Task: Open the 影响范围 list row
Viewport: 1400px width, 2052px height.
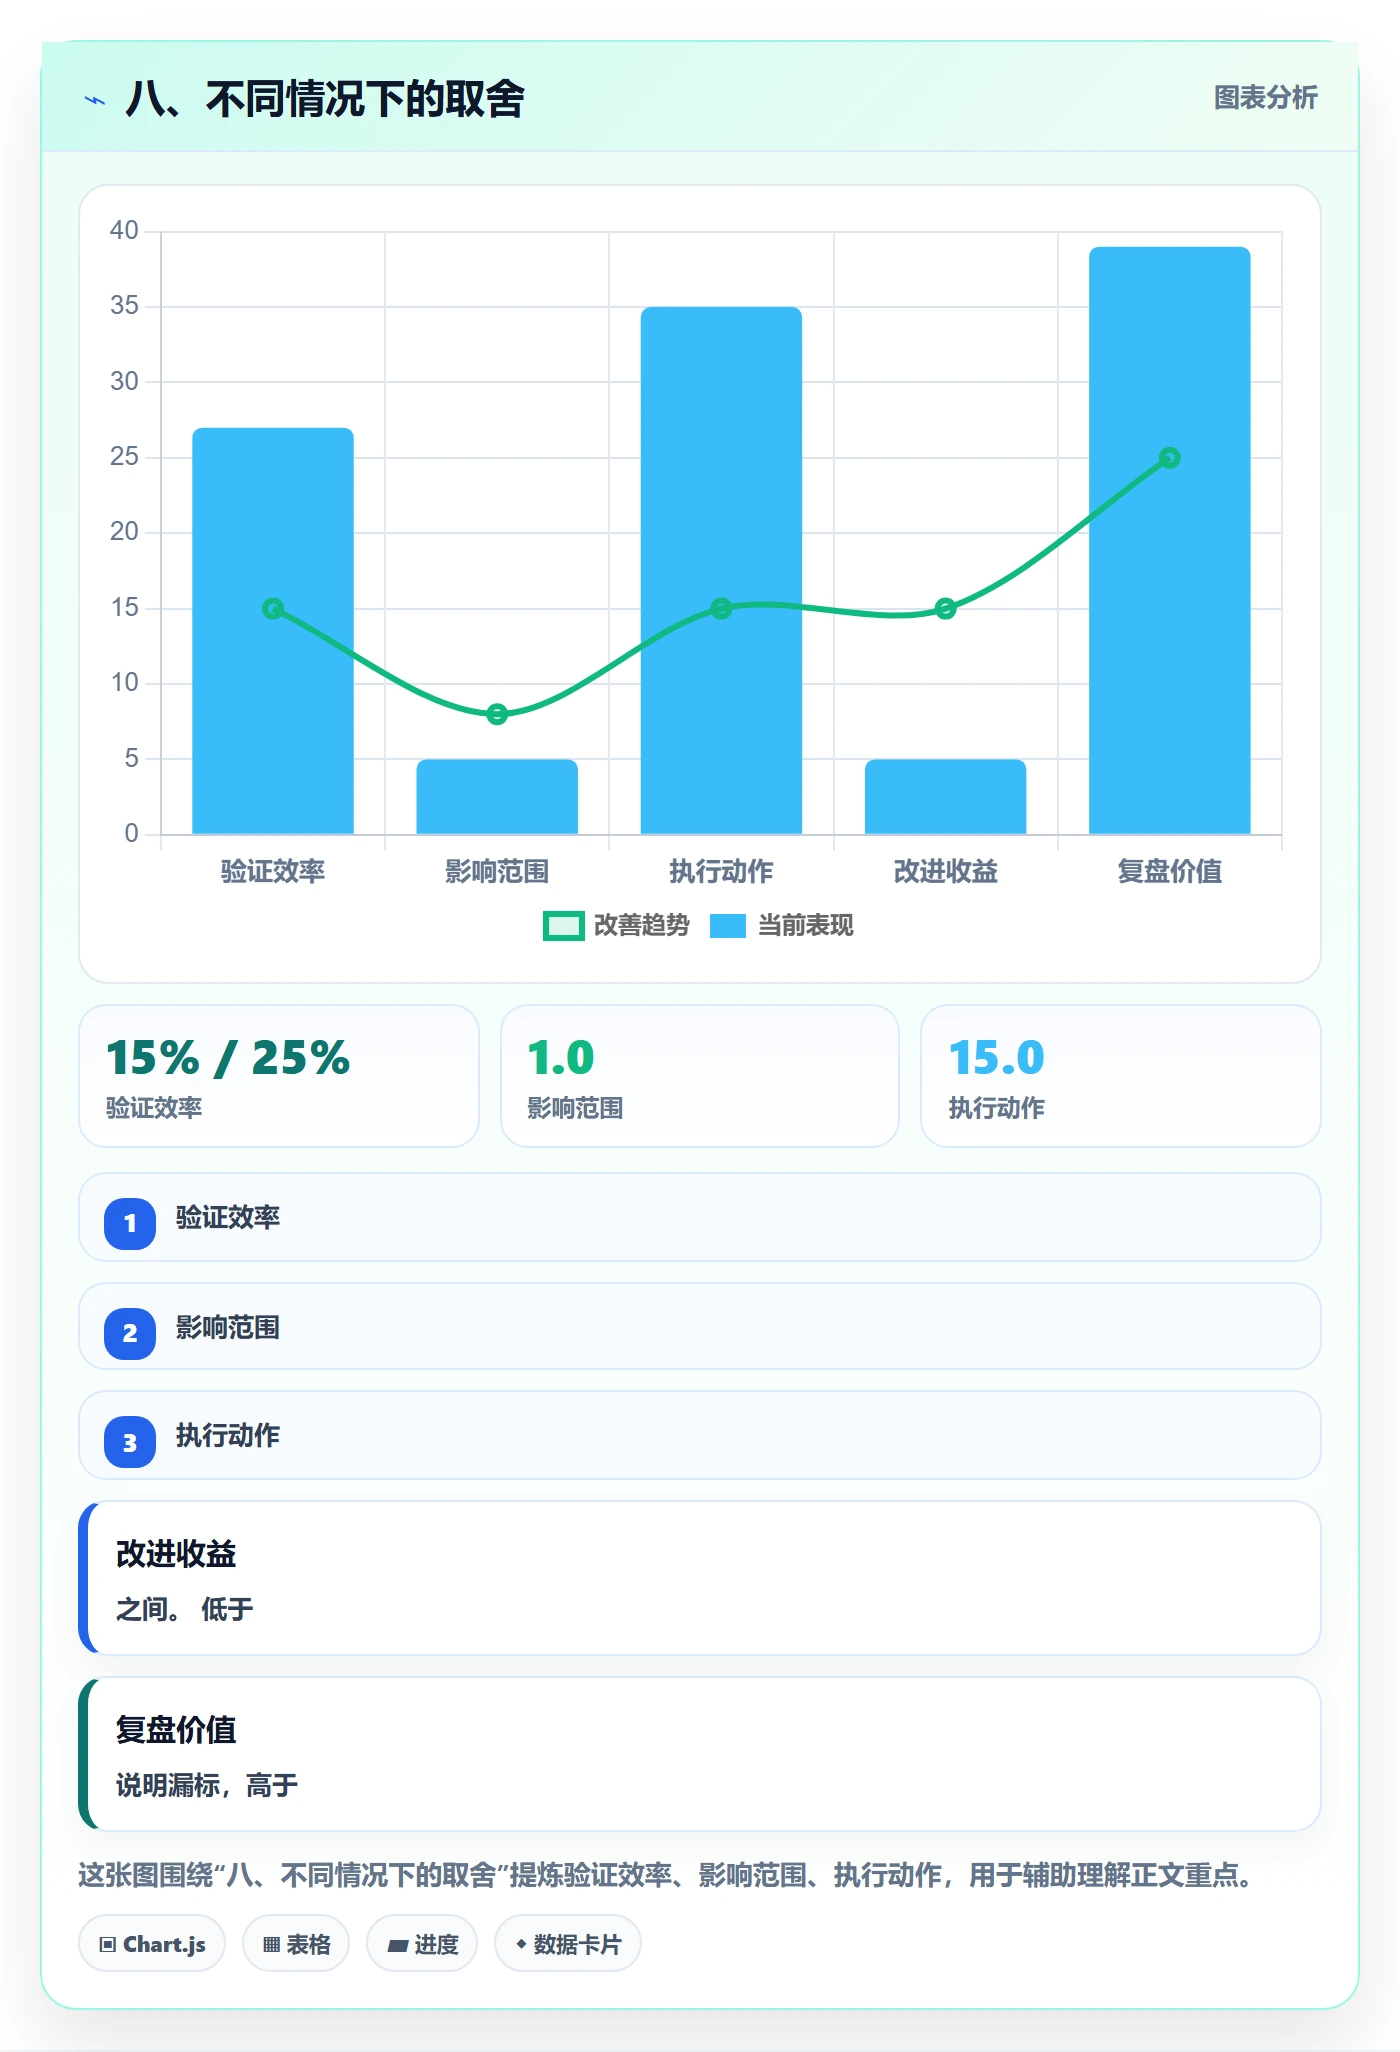Action: (700, 1327)
